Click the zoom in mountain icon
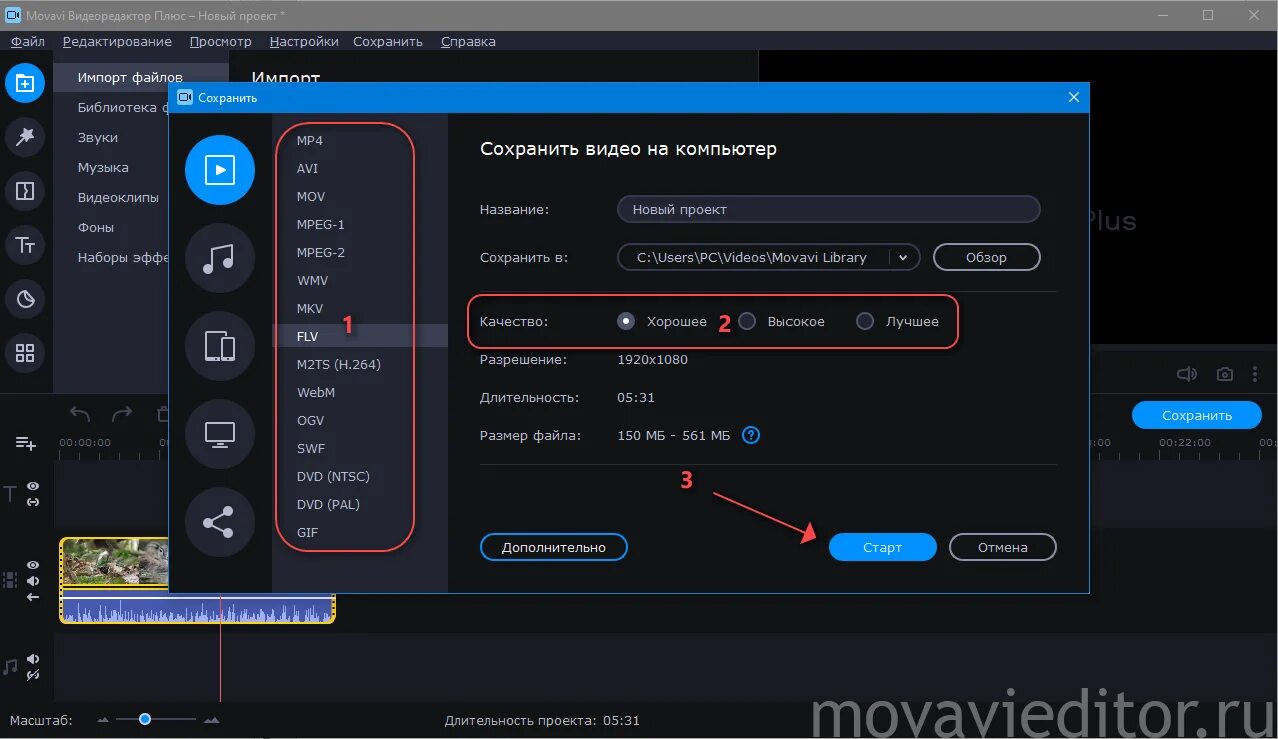This screenshot has height=739, width=1278. pos(211,720)
